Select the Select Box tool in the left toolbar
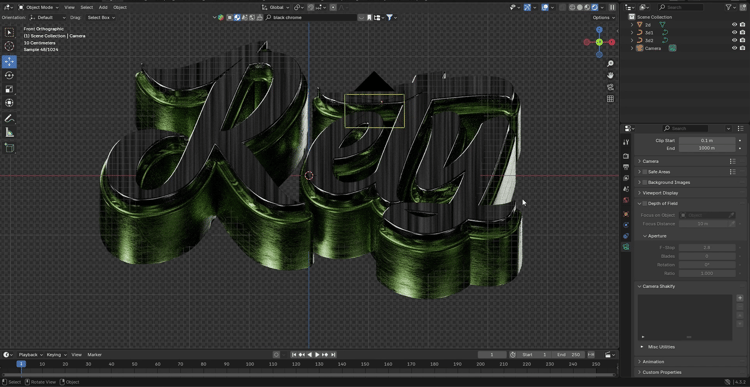This screenshot has height=387, width=750. (9, 33)
